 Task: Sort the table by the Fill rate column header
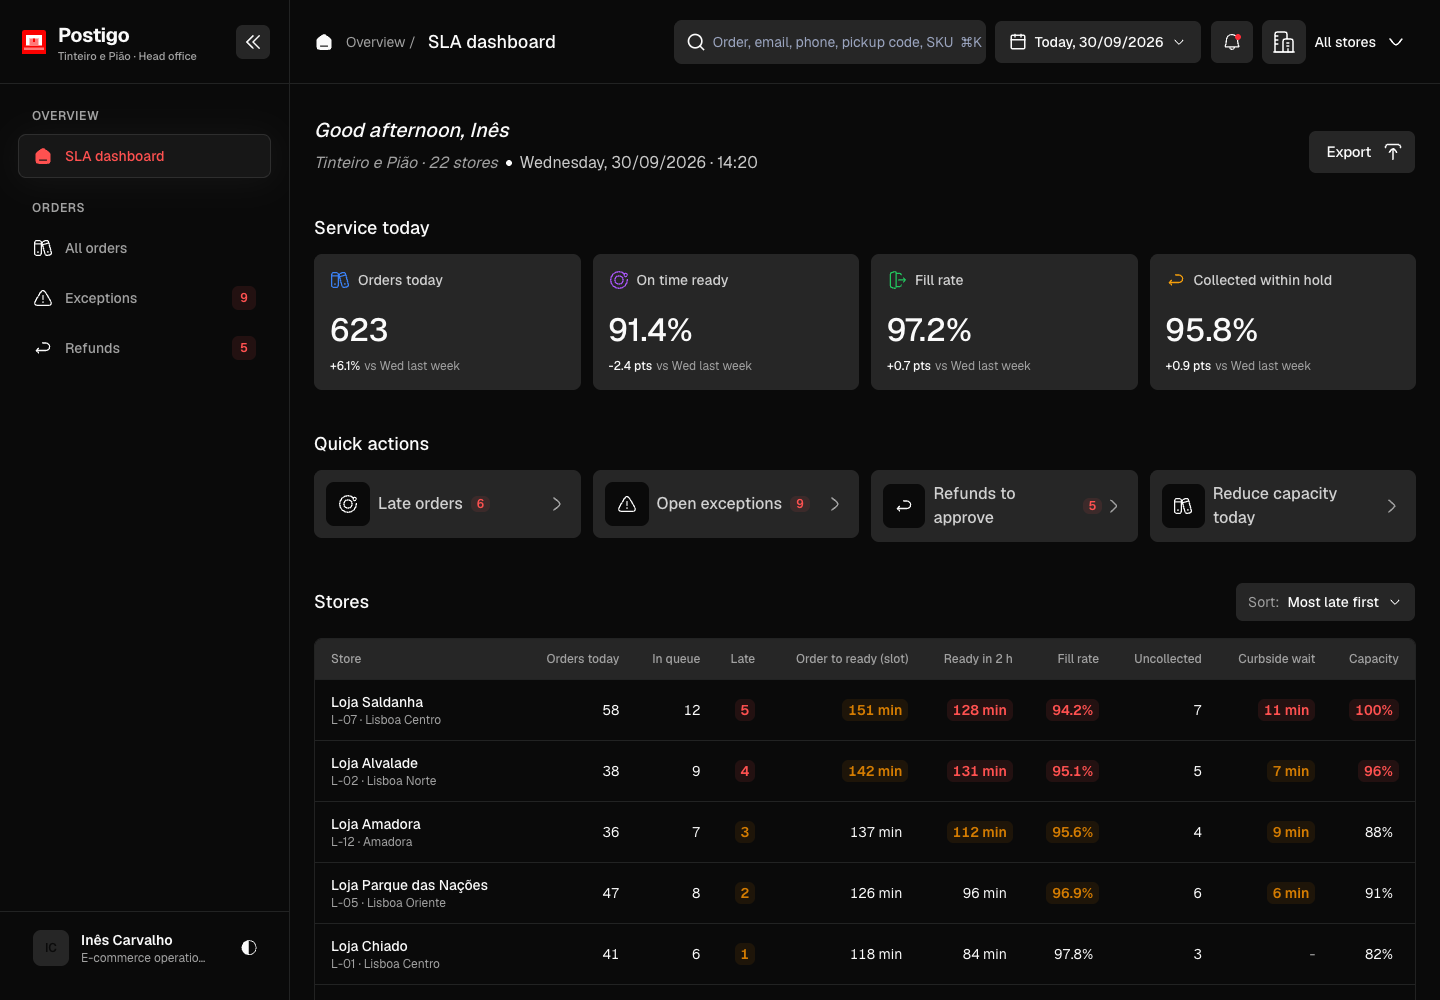coord(1078,659)
